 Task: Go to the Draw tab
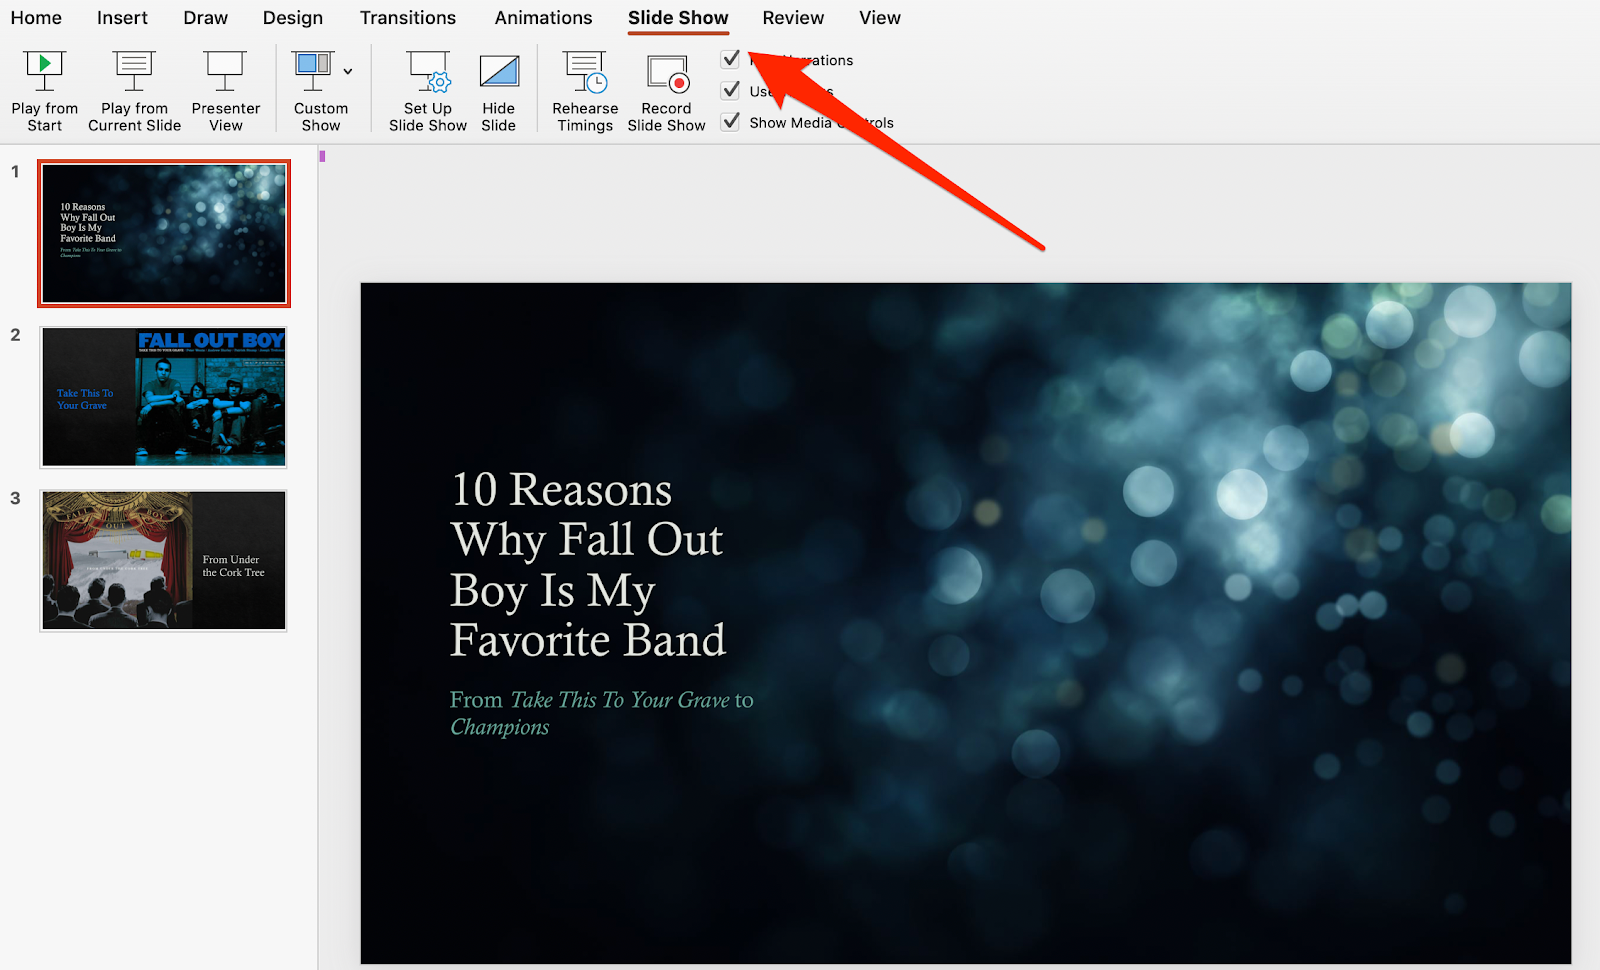[x=205, y=18]
